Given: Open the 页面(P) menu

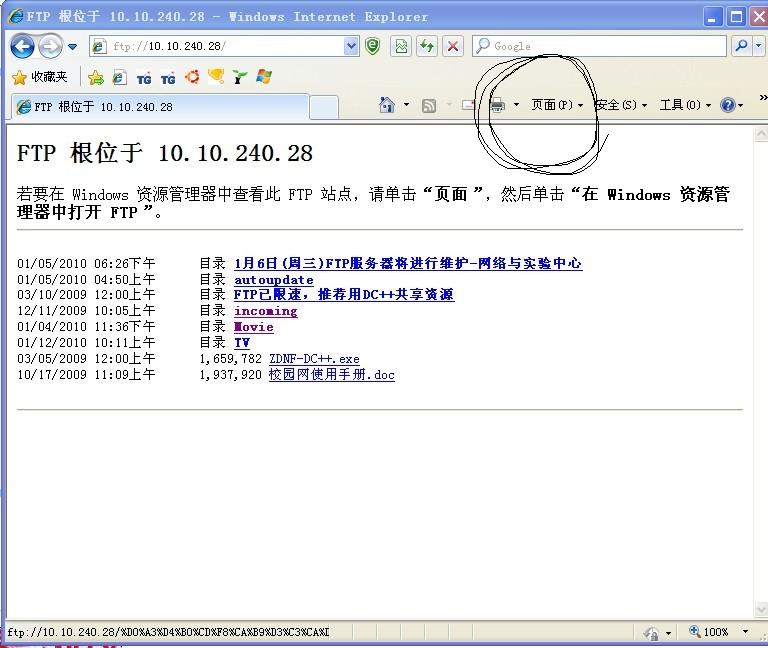Looking at the screenshot, I should click(557, 105).
